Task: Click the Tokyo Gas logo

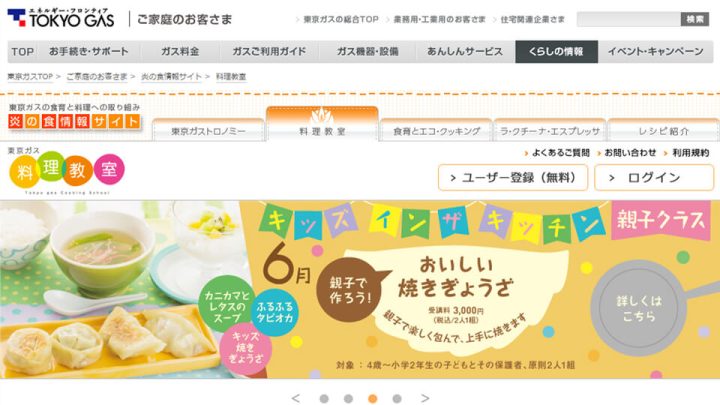Action: pyautogui.click(x=61, y=18)
